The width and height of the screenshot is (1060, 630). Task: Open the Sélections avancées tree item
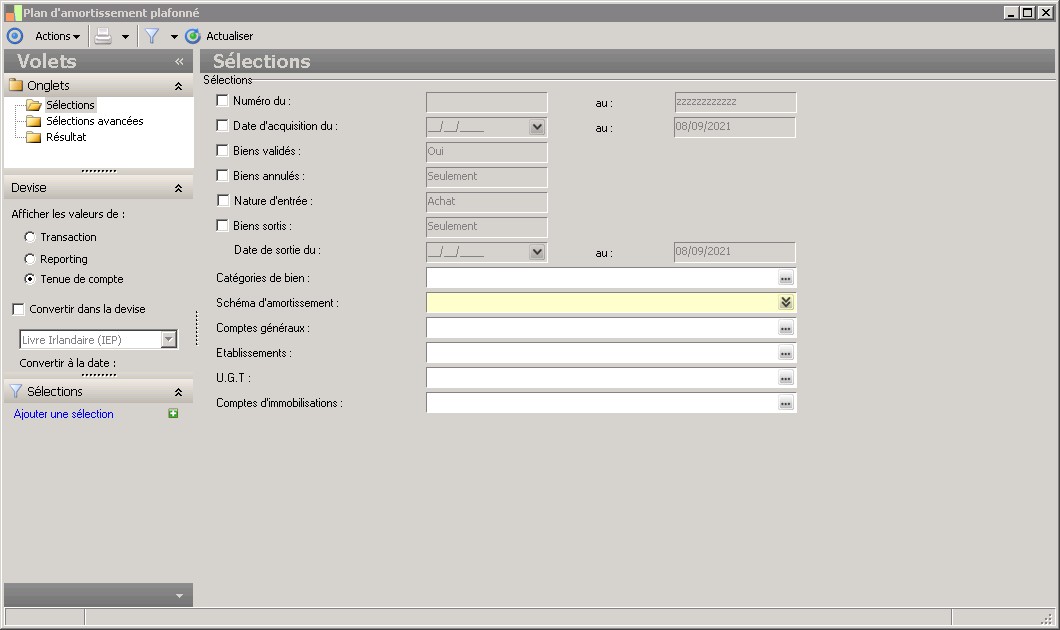click(x=95, y=121)
